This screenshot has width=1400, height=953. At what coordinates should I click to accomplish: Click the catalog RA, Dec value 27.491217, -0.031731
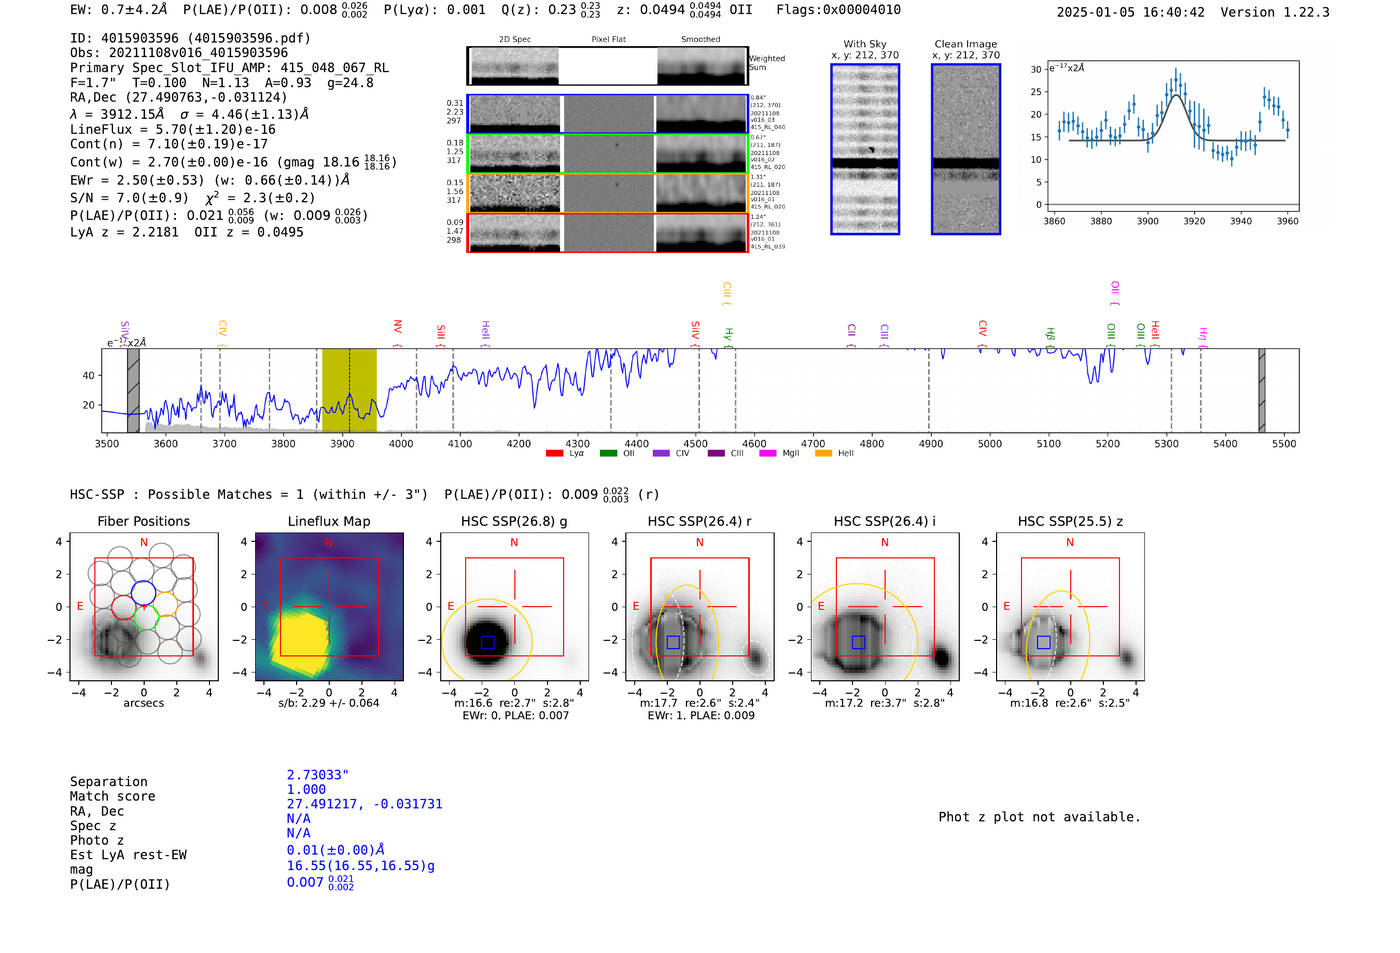coord(364,804)
